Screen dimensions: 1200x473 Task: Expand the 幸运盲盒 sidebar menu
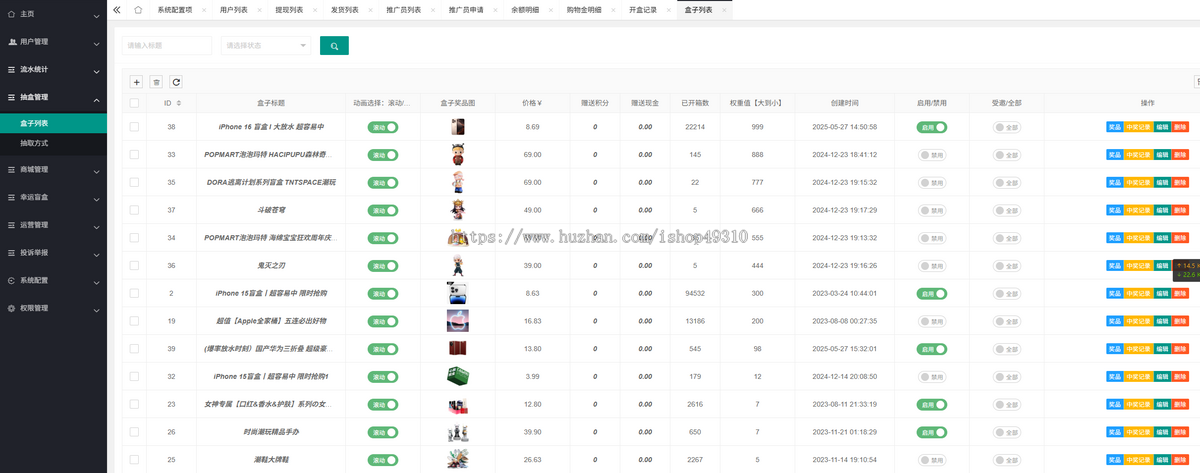(54, 197)
